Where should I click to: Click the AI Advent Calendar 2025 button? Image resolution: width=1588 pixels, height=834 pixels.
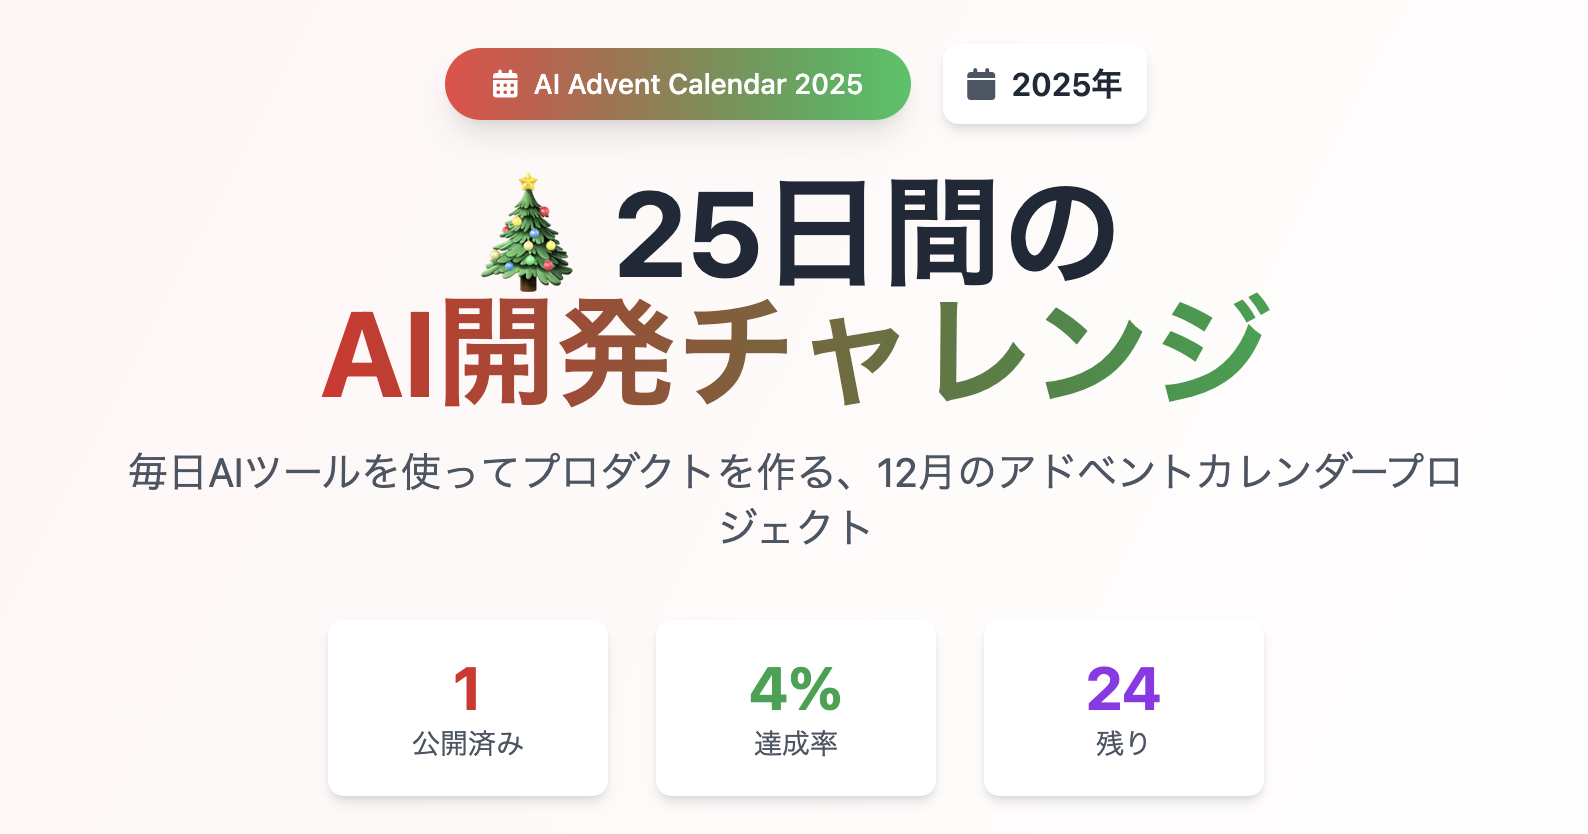677,85
